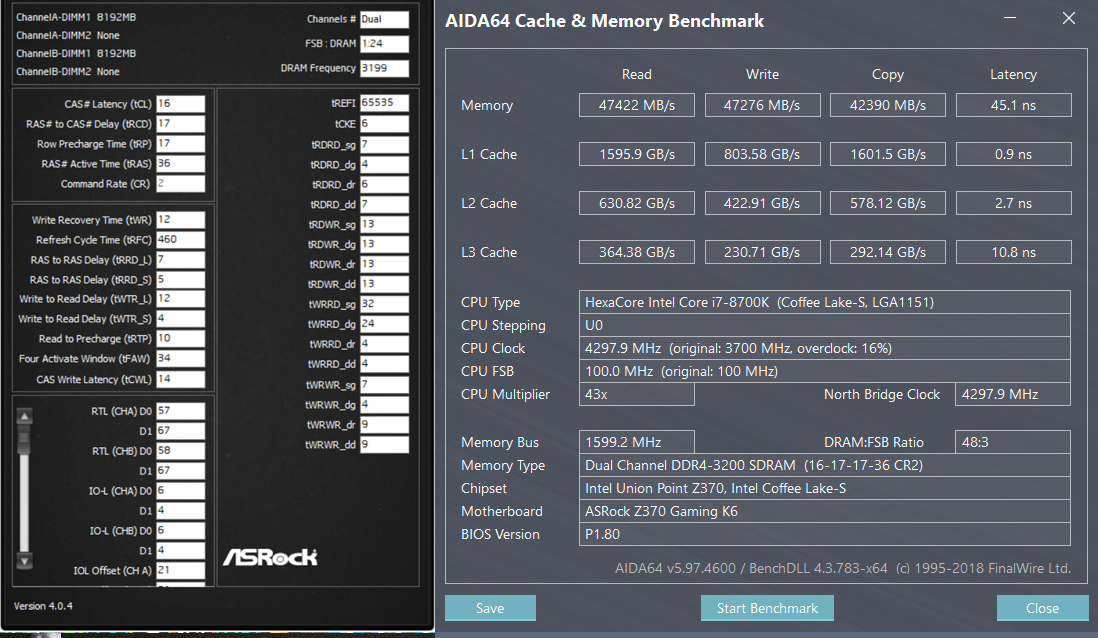The image size is (1098, 638).
Task: Click RTL (CHB) D0 value field
Action: [181, 451]
